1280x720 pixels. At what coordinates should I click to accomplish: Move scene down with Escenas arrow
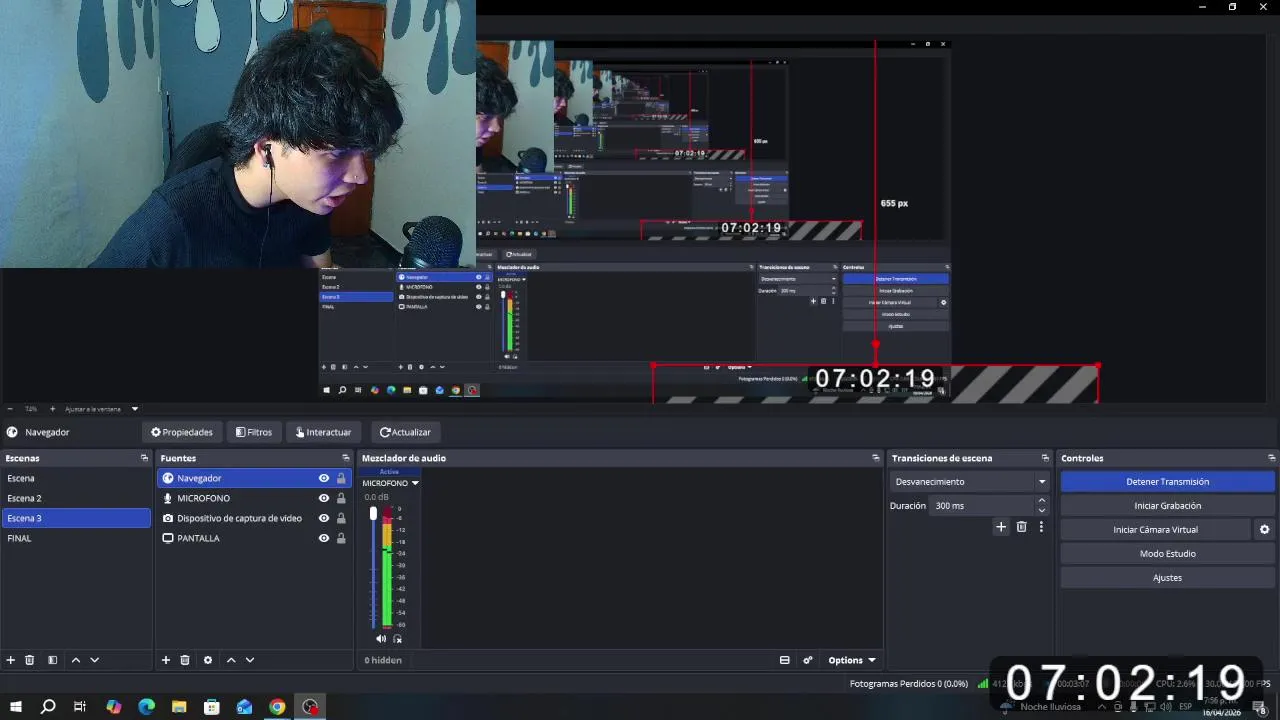tap(95, 660)
